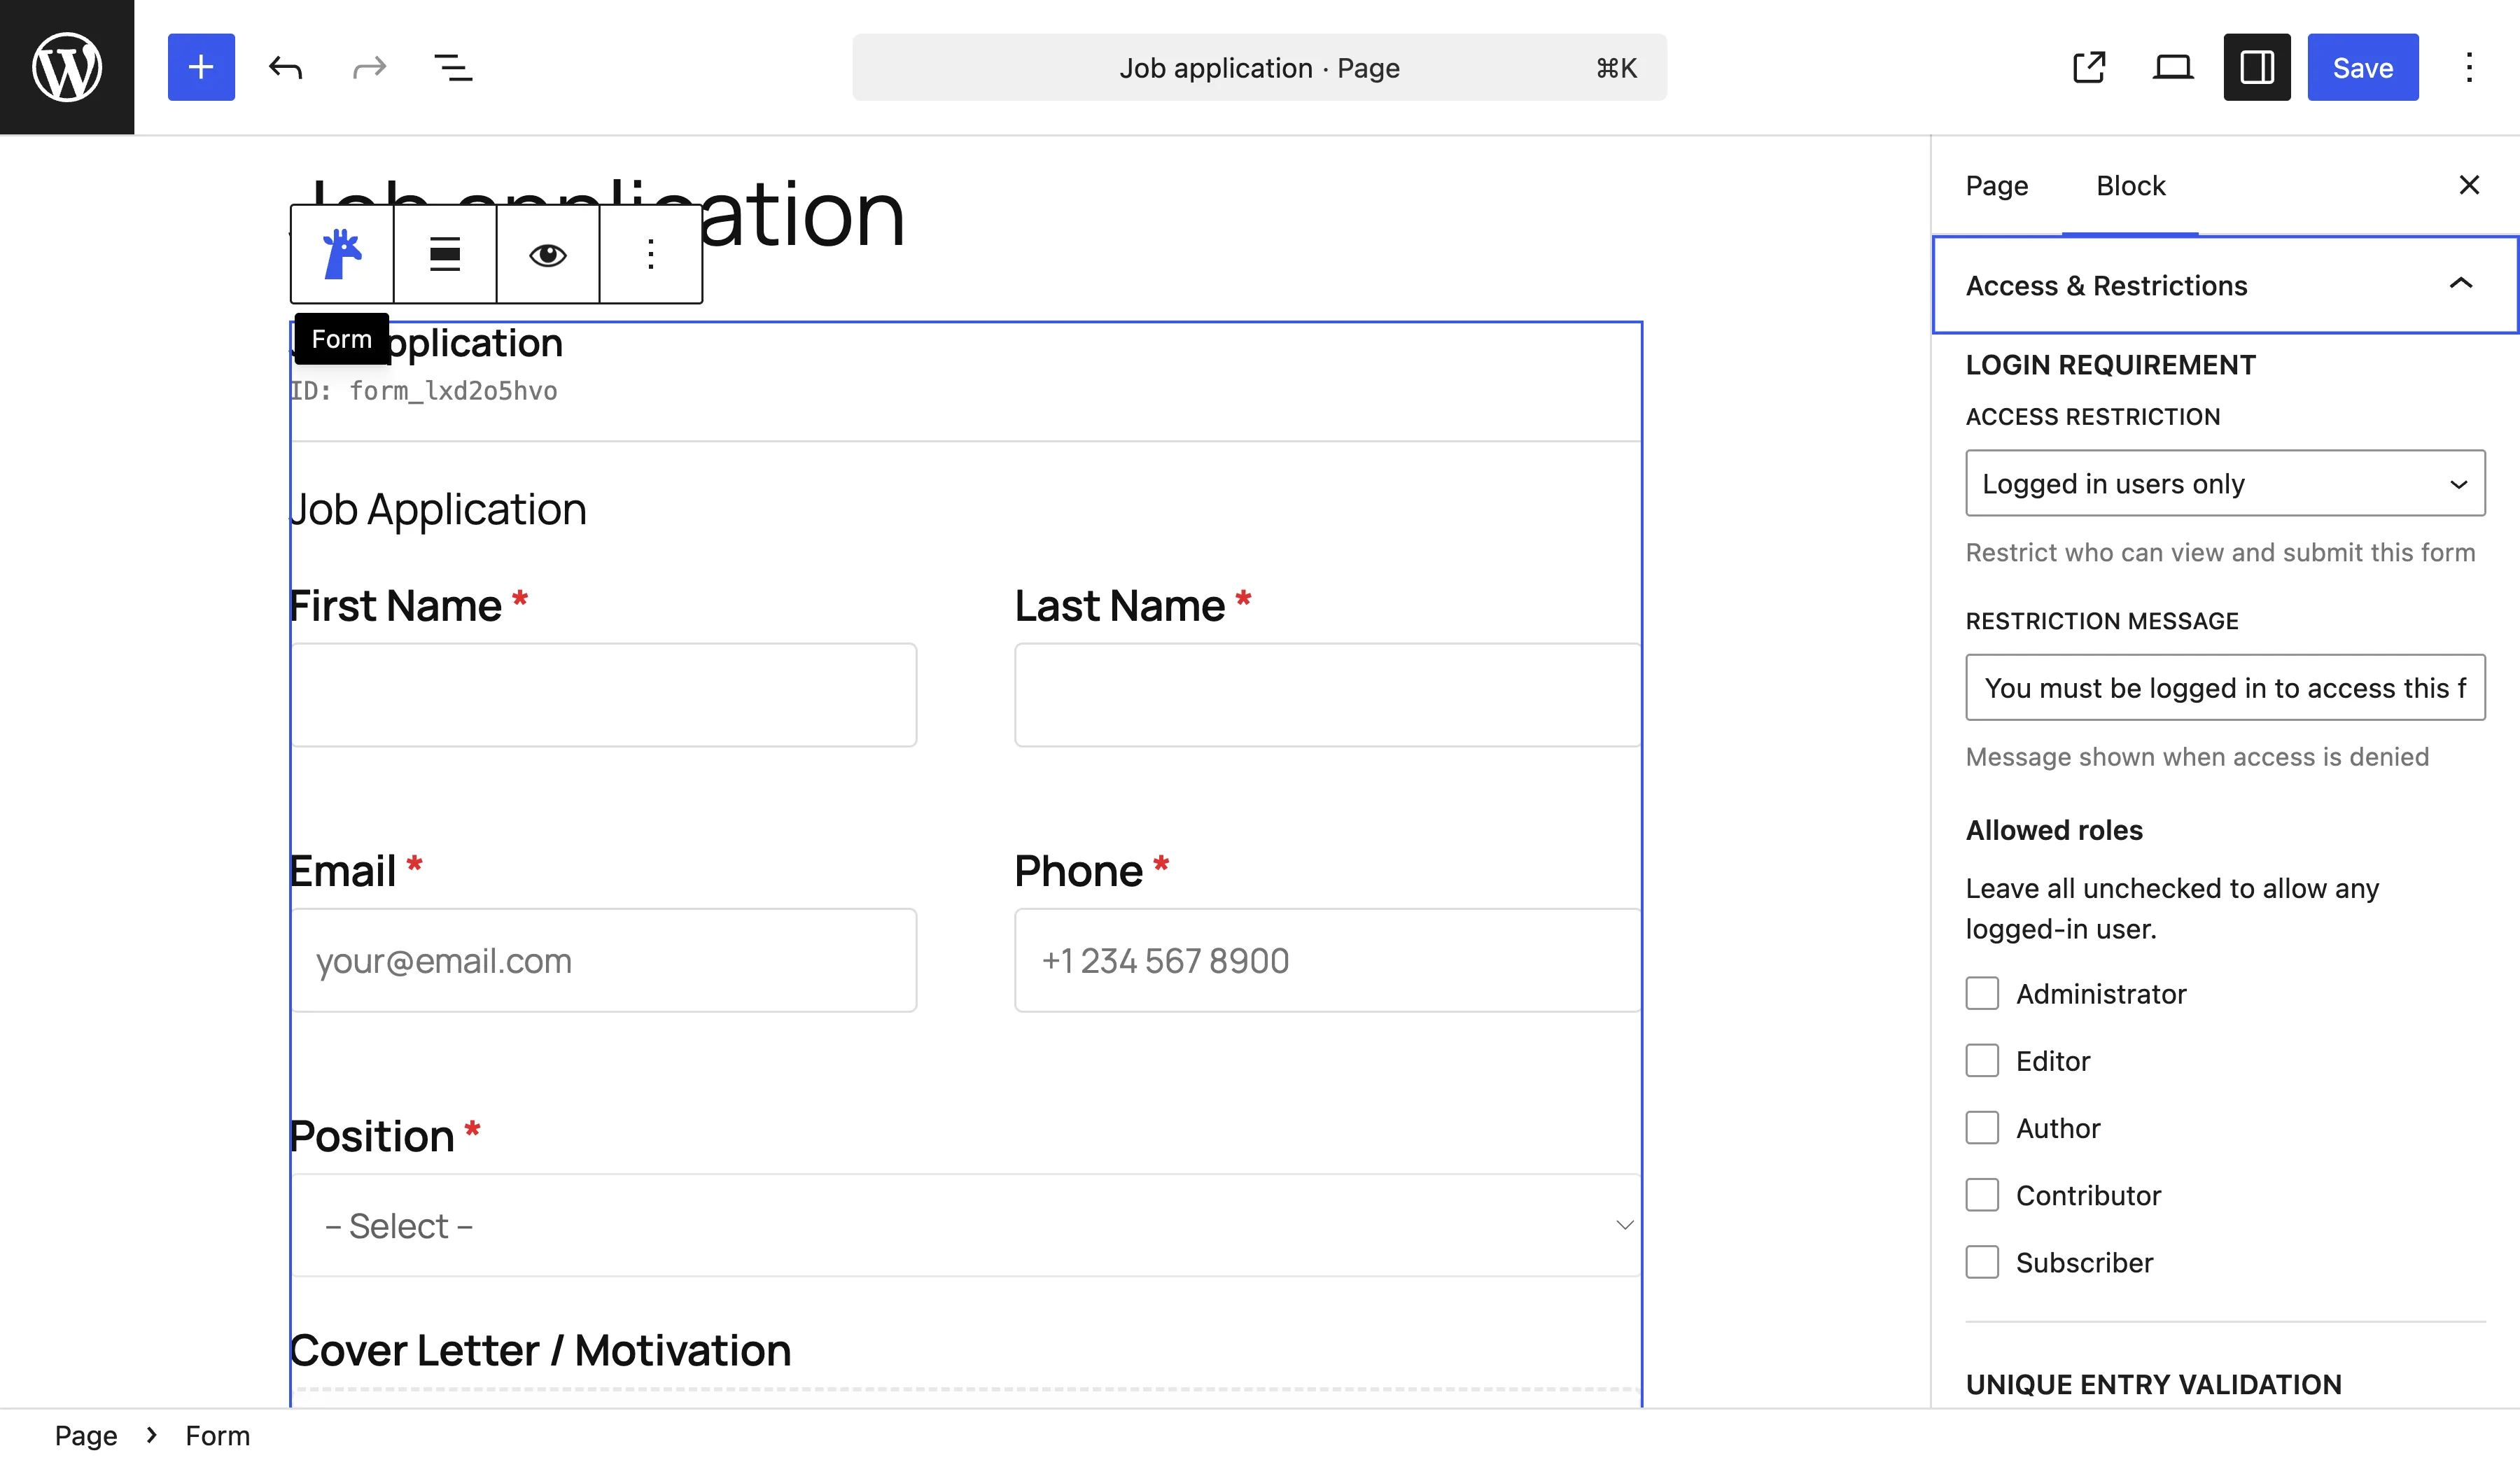Click Form in the breadcrumb bar

tap(216, 1434)
